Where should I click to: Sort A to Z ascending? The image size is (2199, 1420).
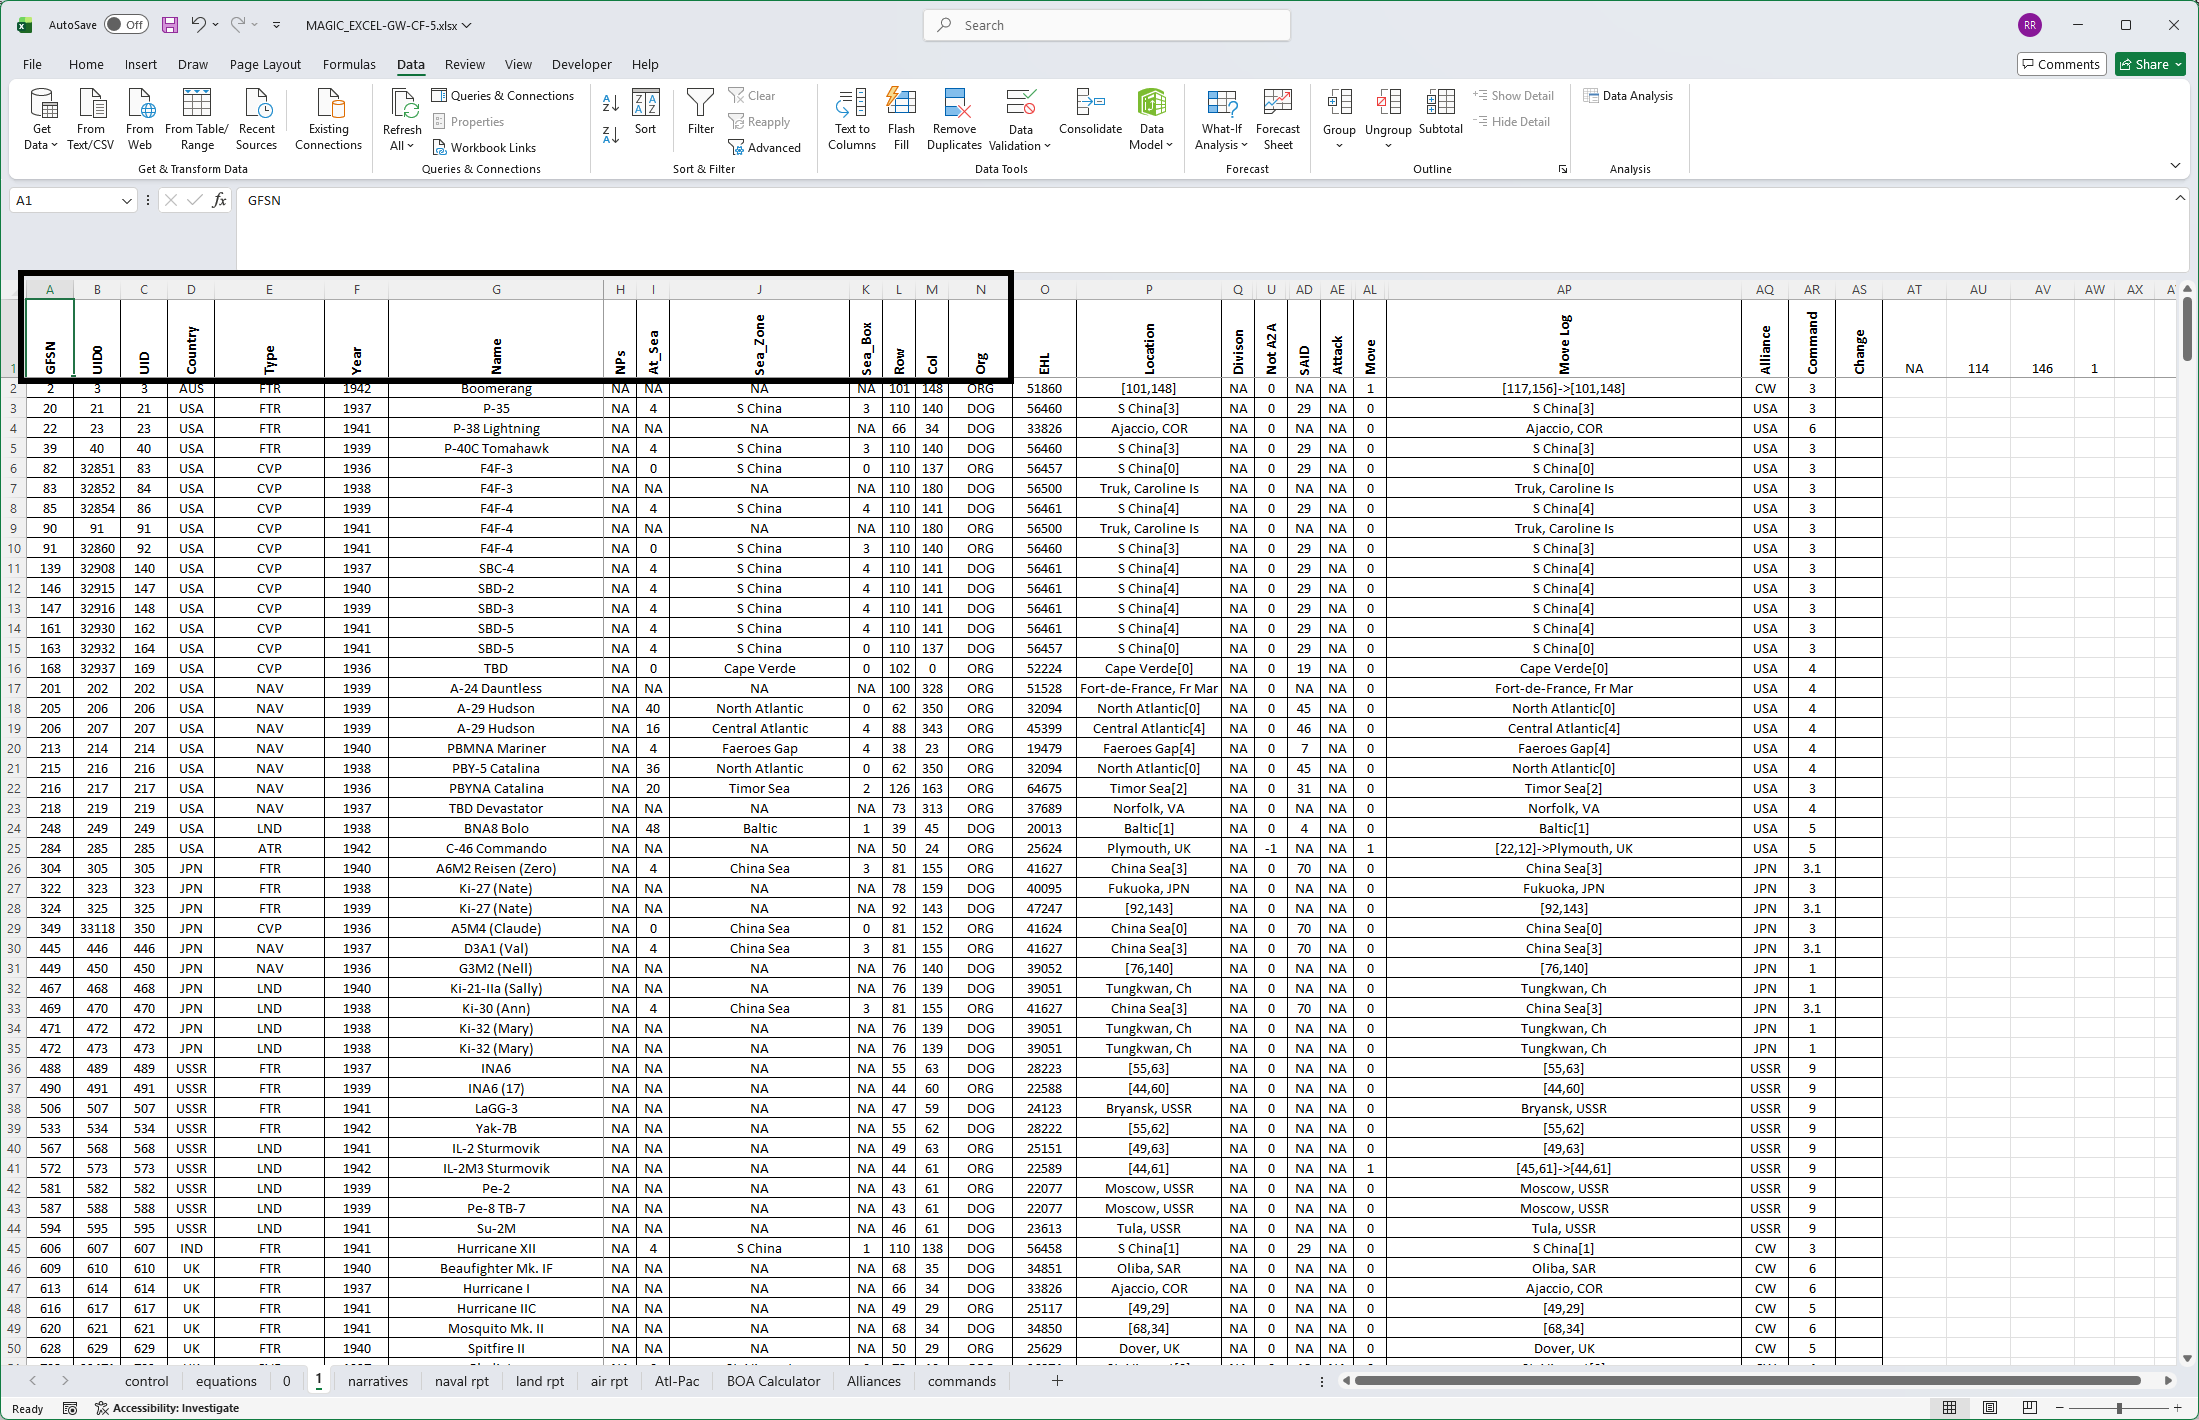tap(611, 102)
